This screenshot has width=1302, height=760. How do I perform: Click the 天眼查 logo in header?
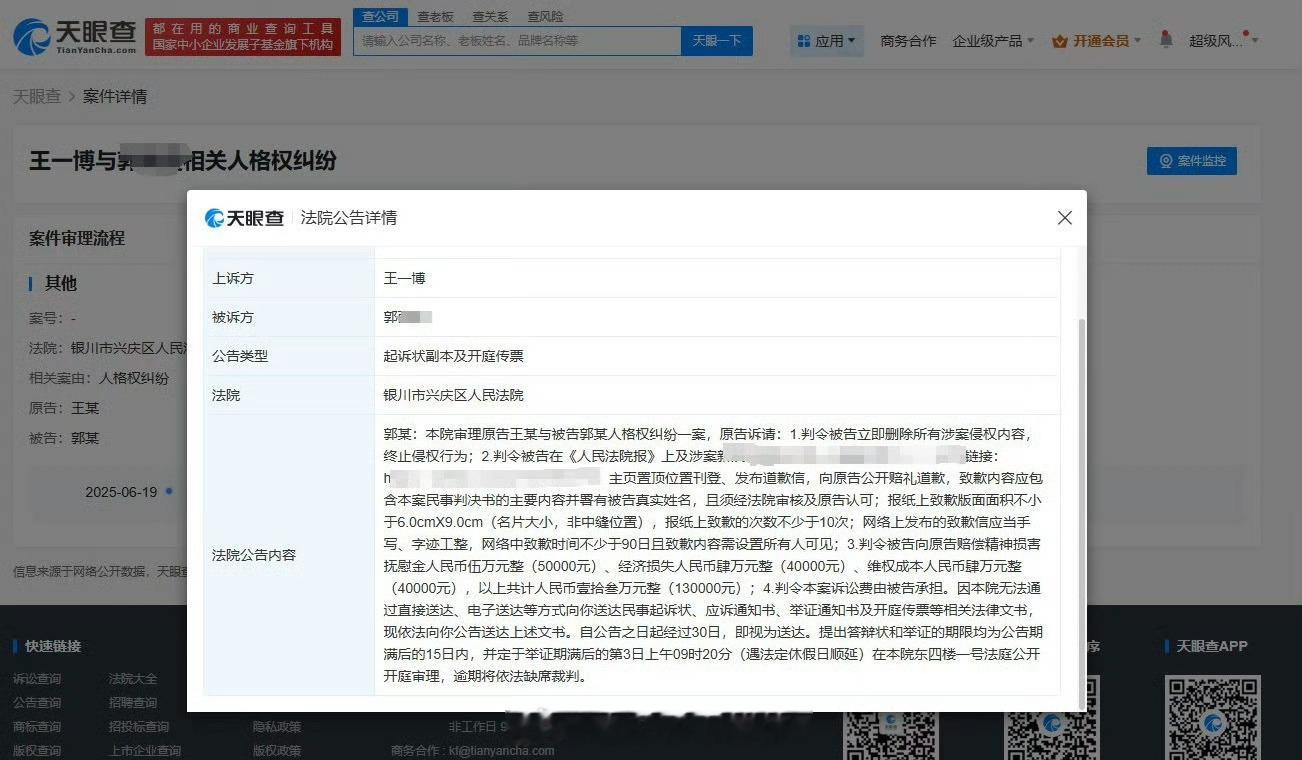coord(75,37)
